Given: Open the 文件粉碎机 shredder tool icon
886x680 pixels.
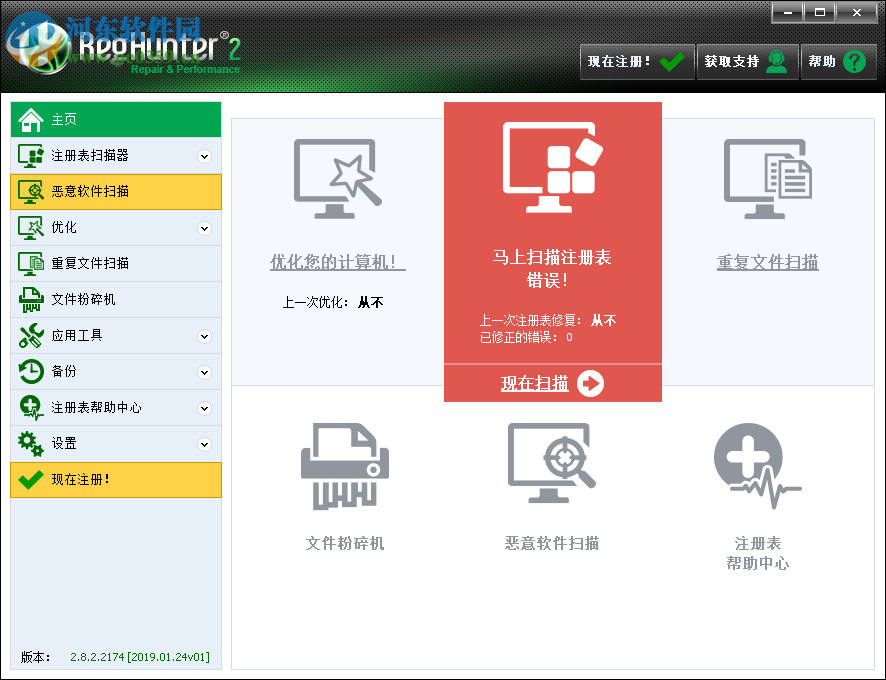Looking at the screenshot, I should [x=344, y=465].
